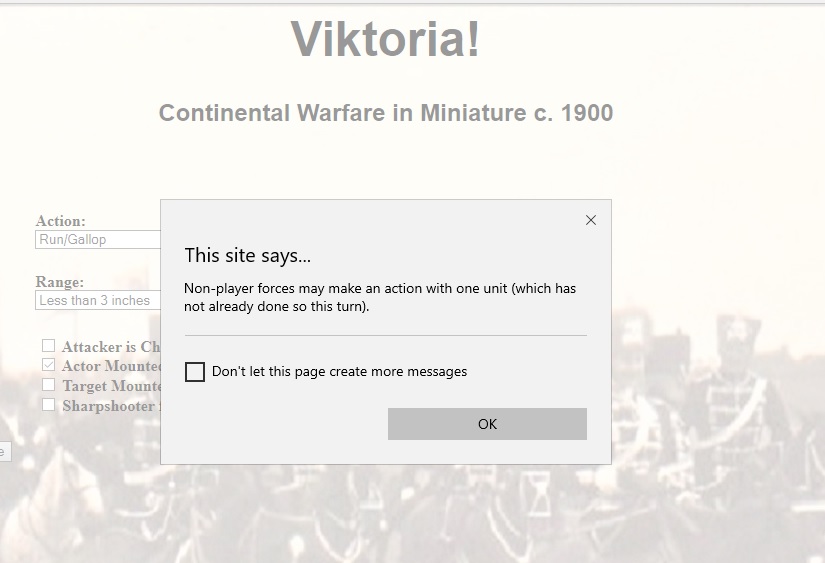This screenshot has height=563, width=825.
Task: Click the 'Don't let this page create more messages' label
Action: point(339,372)
